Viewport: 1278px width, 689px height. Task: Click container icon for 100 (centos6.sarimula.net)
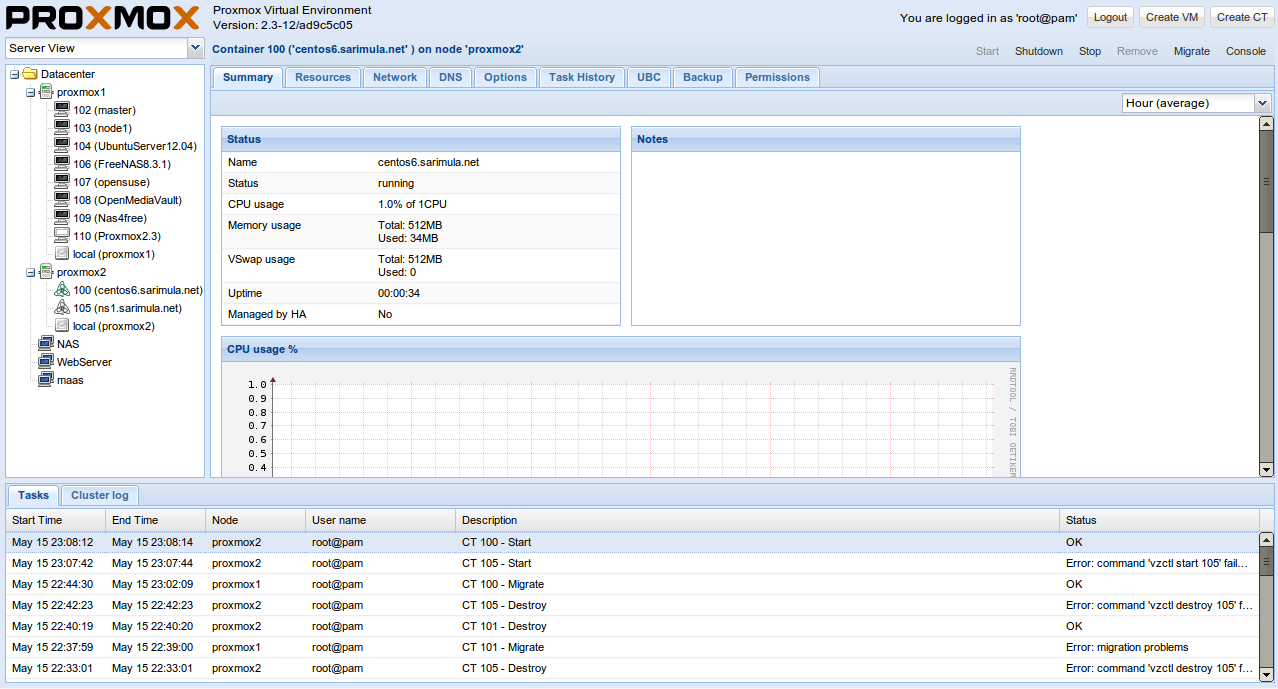[x=62, y=290]
